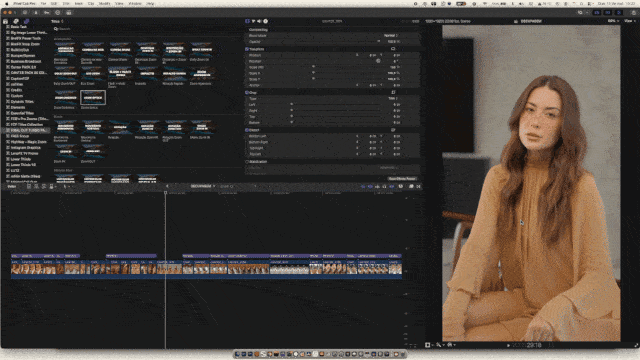This screenshot has height=360, width=640.
Task: Adjust the Crop Left slider handle
Action: coord(291,104)
